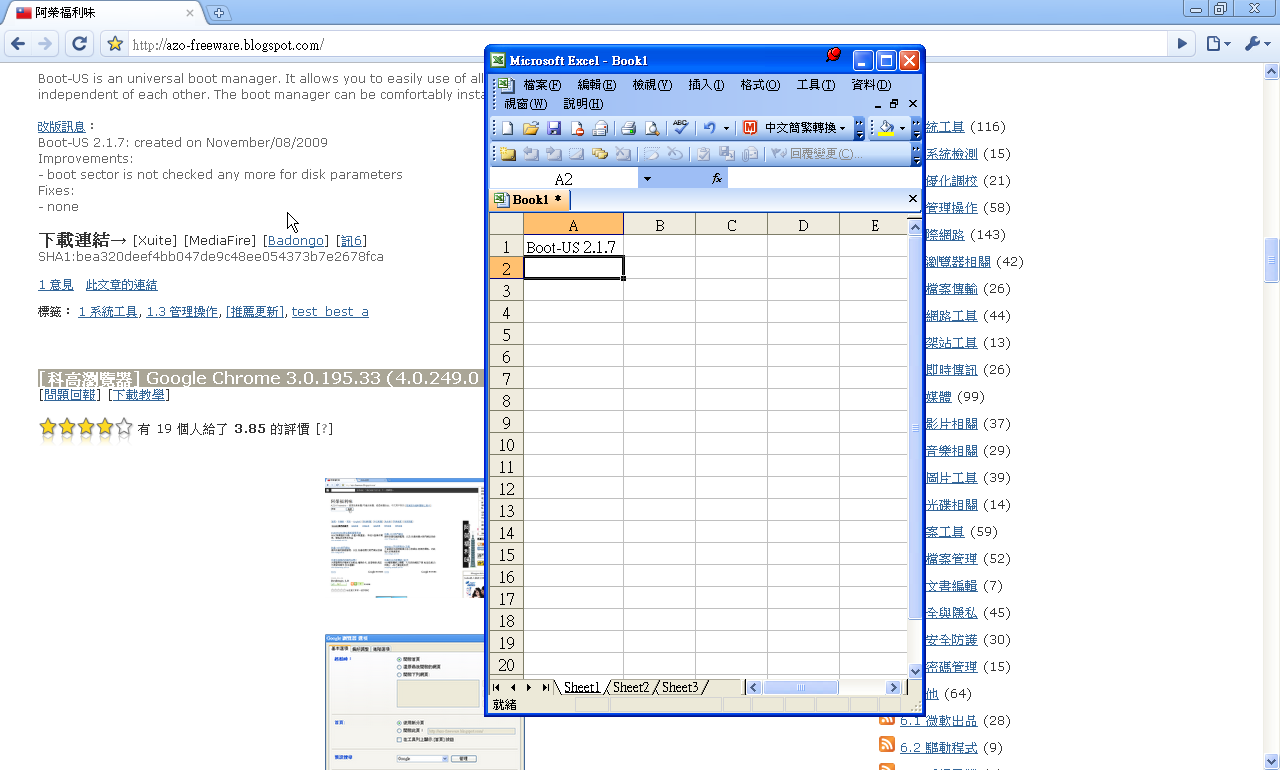
Task: Jump to the last sheet tab
Action: tap(545, 687)
